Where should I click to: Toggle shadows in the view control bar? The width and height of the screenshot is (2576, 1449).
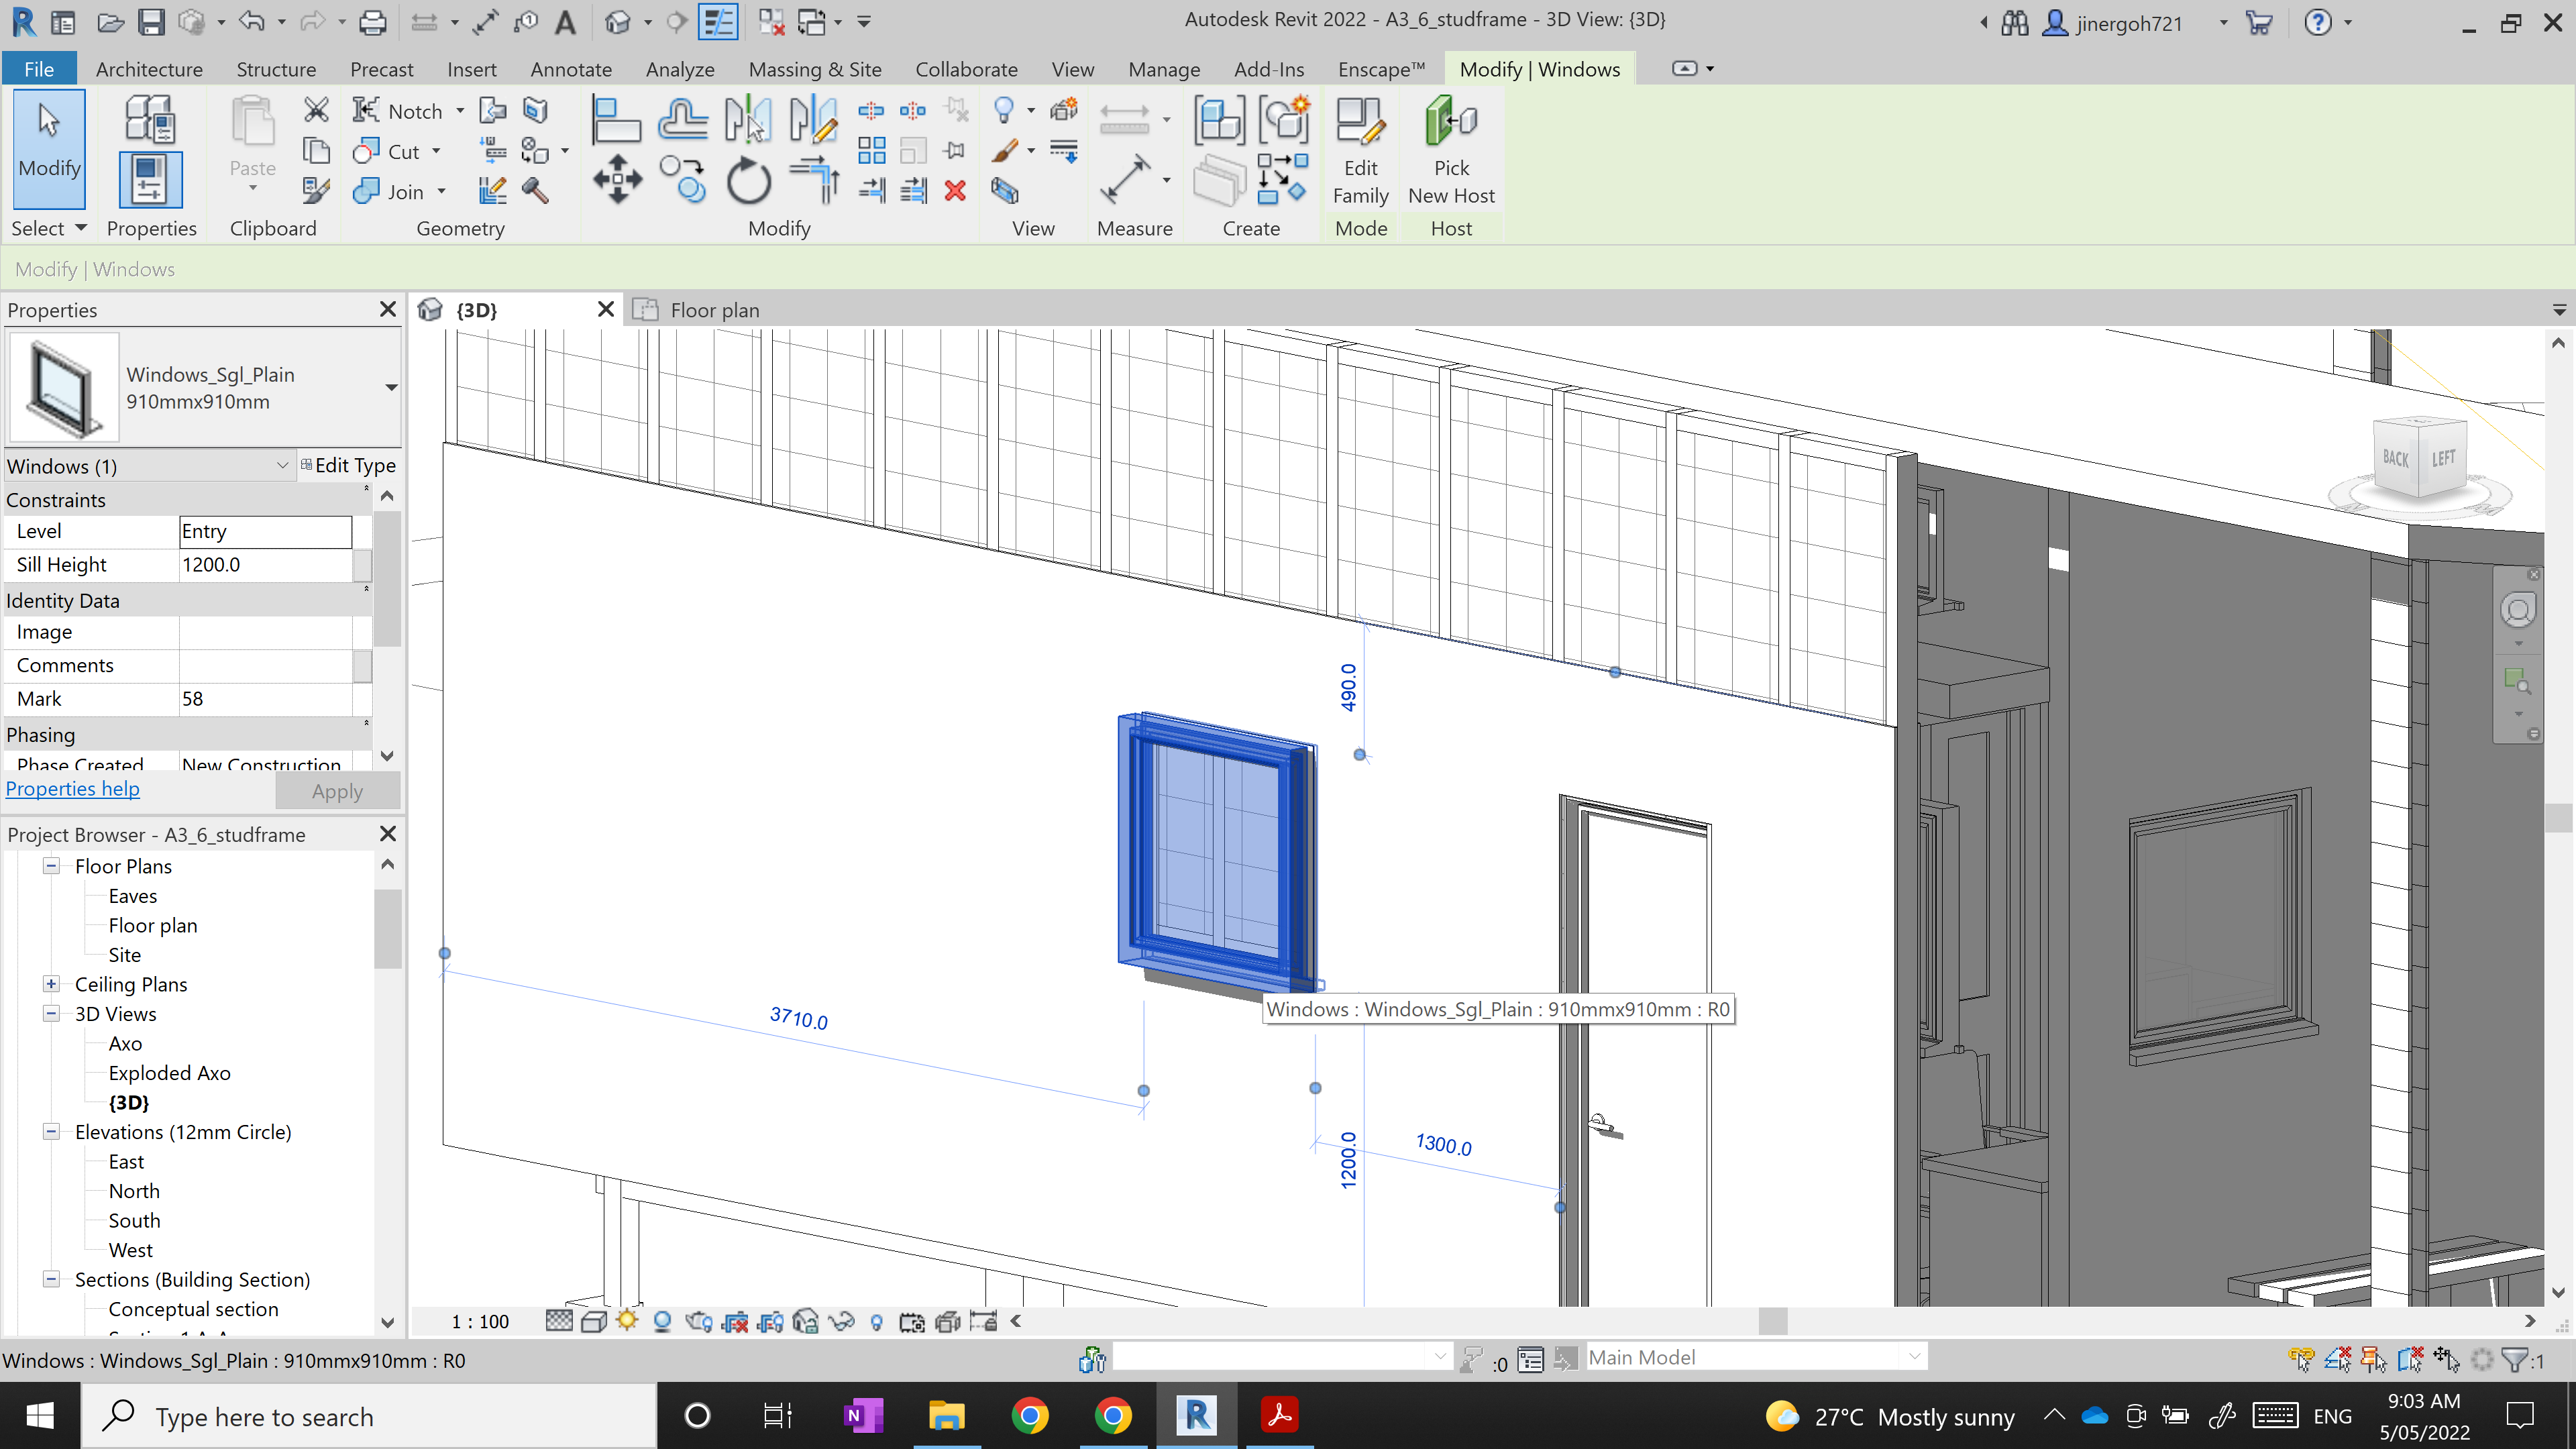coord(662,1321)
